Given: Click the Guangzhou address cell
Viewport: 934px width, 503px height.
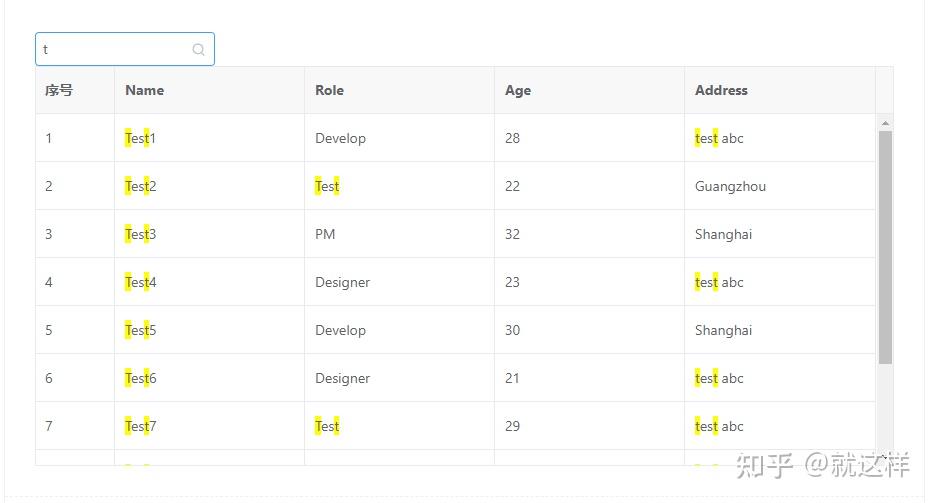Looking at the screenshot, I should pos(730,186).
